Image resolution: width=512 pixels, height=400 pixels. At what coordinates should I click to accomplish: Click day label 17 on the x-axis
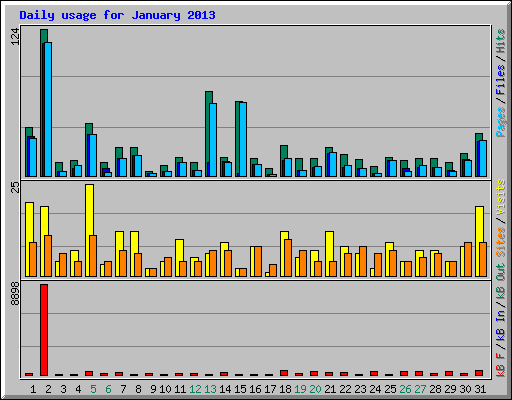click(x=270, y=389)
